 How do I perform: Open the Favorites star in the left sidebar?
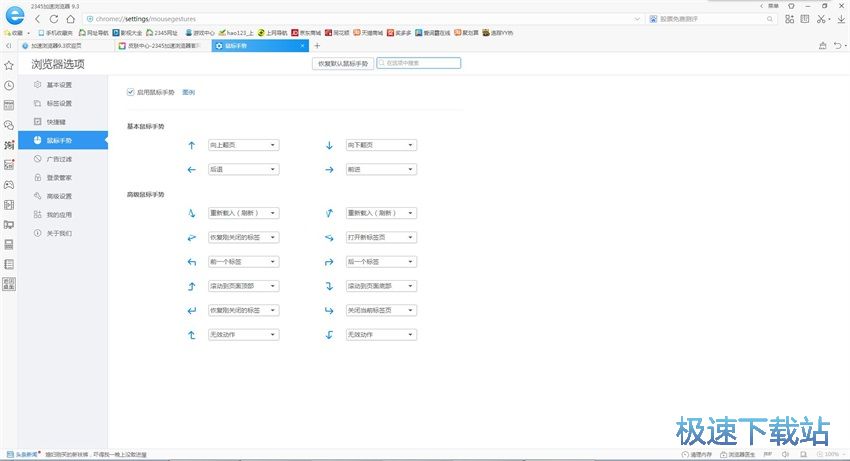(9, 65)
